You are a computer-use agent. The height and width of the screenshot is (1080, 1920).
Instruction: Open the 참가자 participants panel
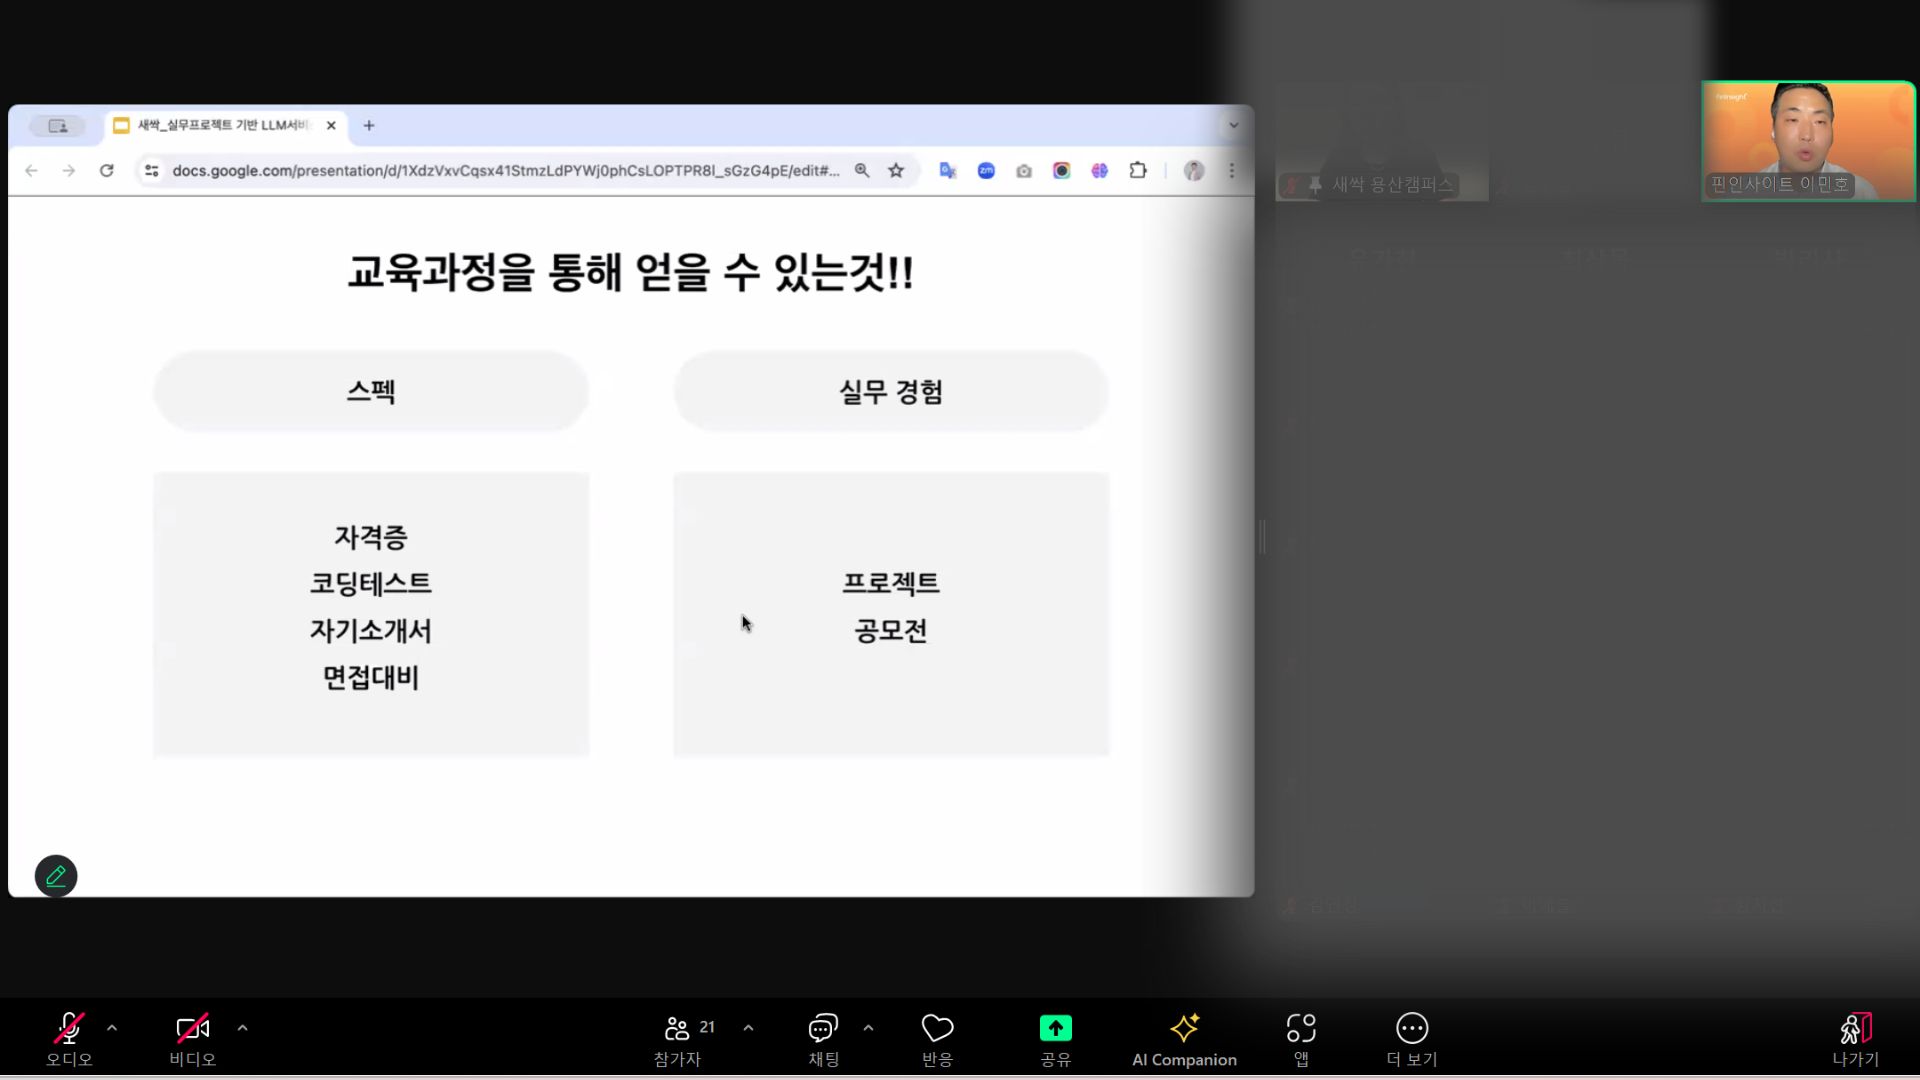[x=678, y=1038]
